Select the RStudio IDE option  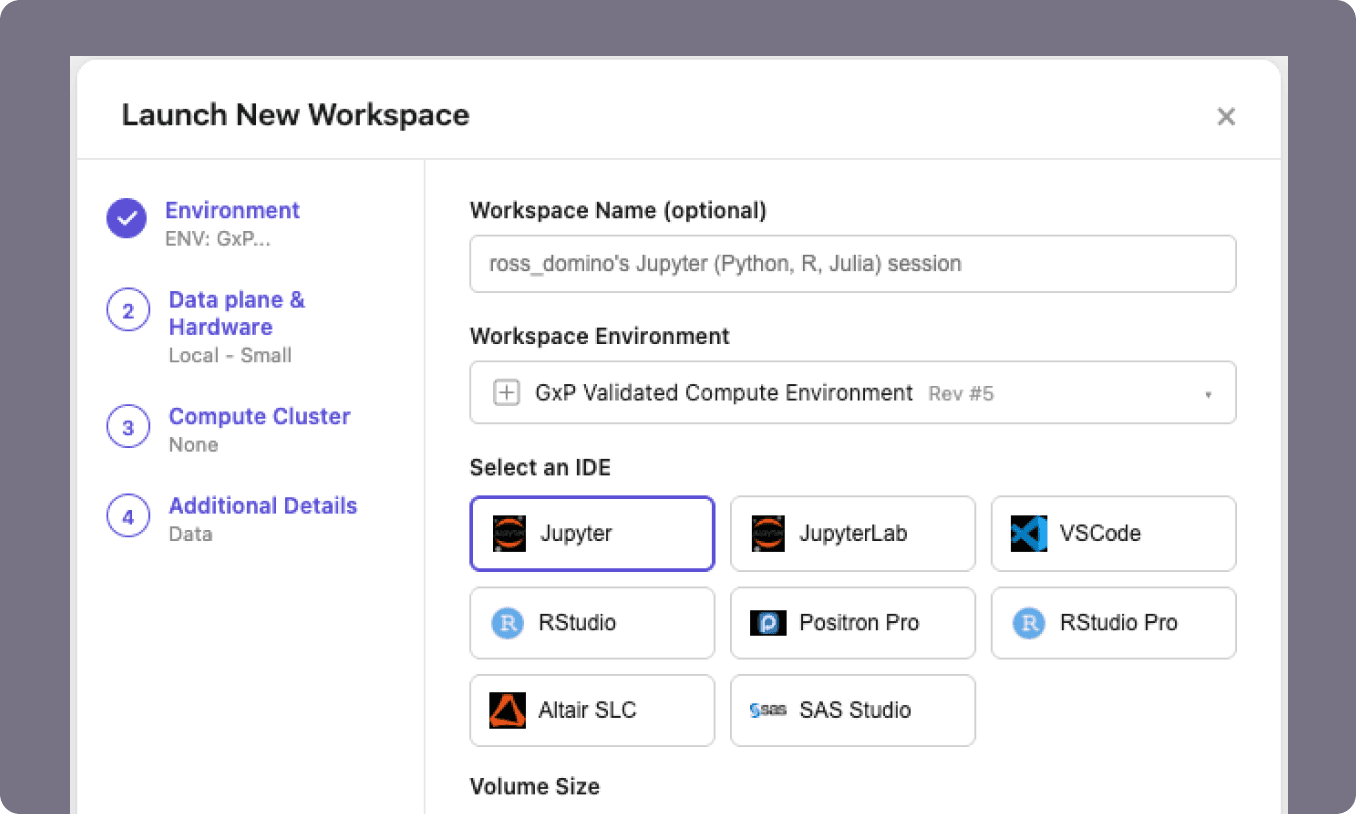pos(592,623)
